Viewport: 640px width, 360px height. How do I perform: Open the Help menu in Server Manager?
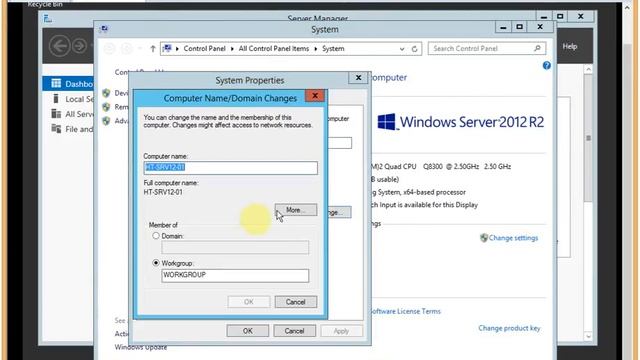click(x=569, y=47)
